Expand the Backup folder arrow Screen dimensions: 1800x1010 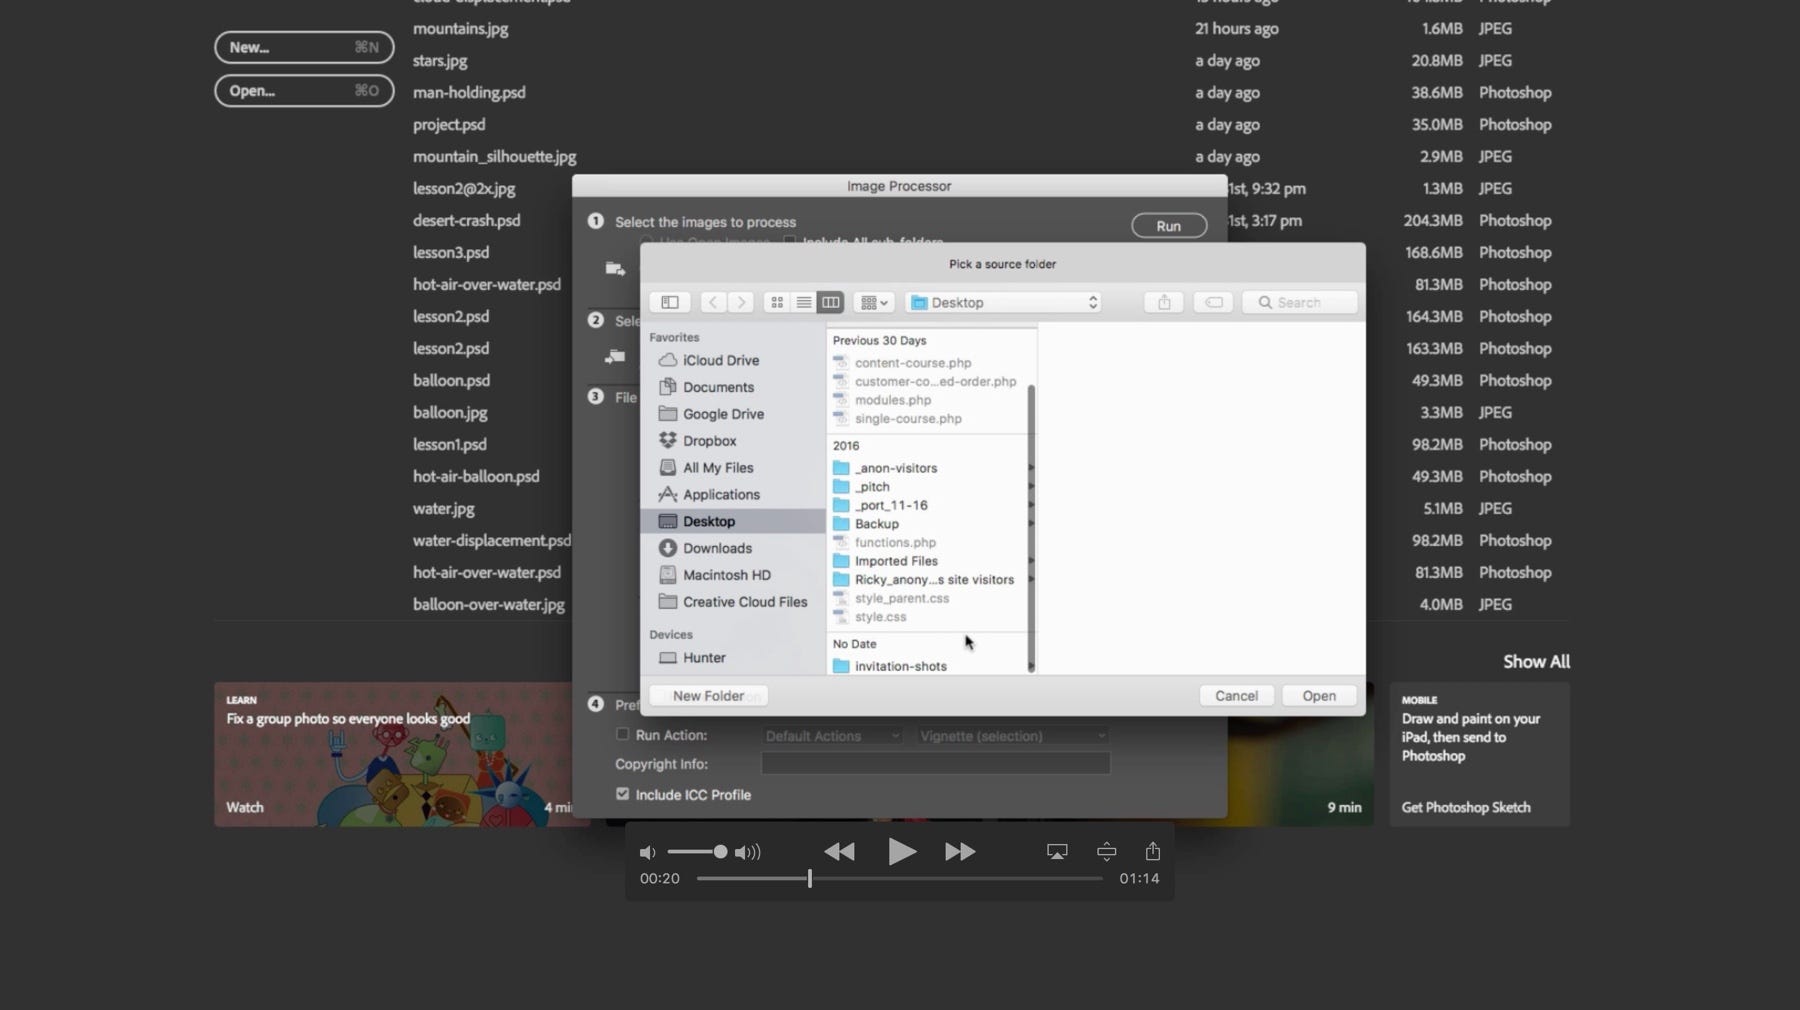[1030, 524]
